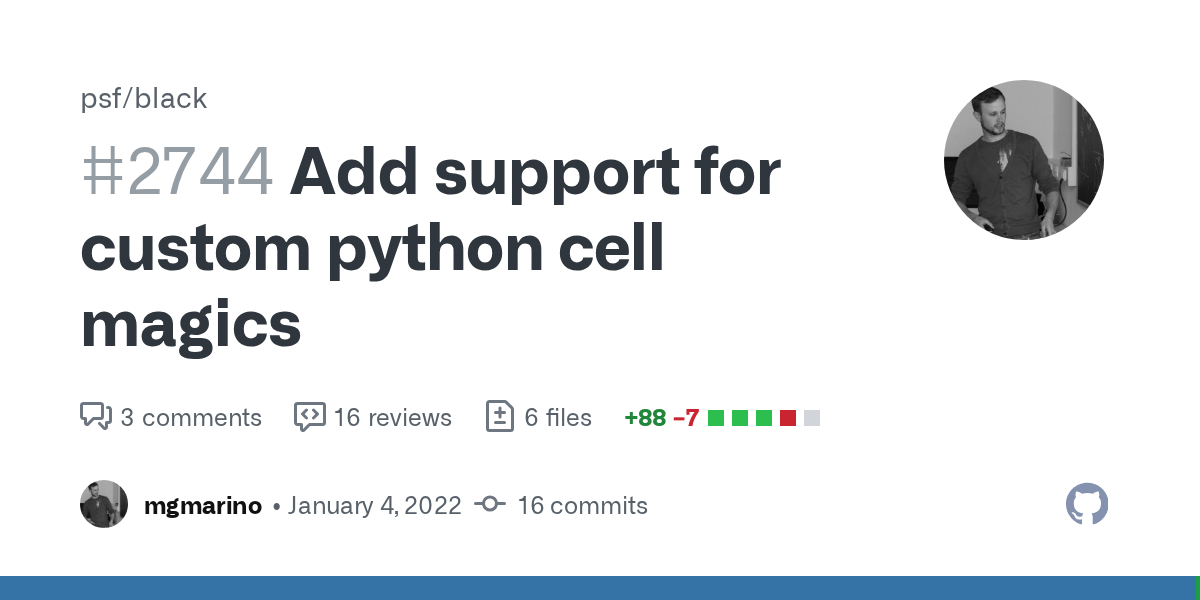Click the +88 additions count
This screenshot has width=1200, height=600.
click(645, 417)
